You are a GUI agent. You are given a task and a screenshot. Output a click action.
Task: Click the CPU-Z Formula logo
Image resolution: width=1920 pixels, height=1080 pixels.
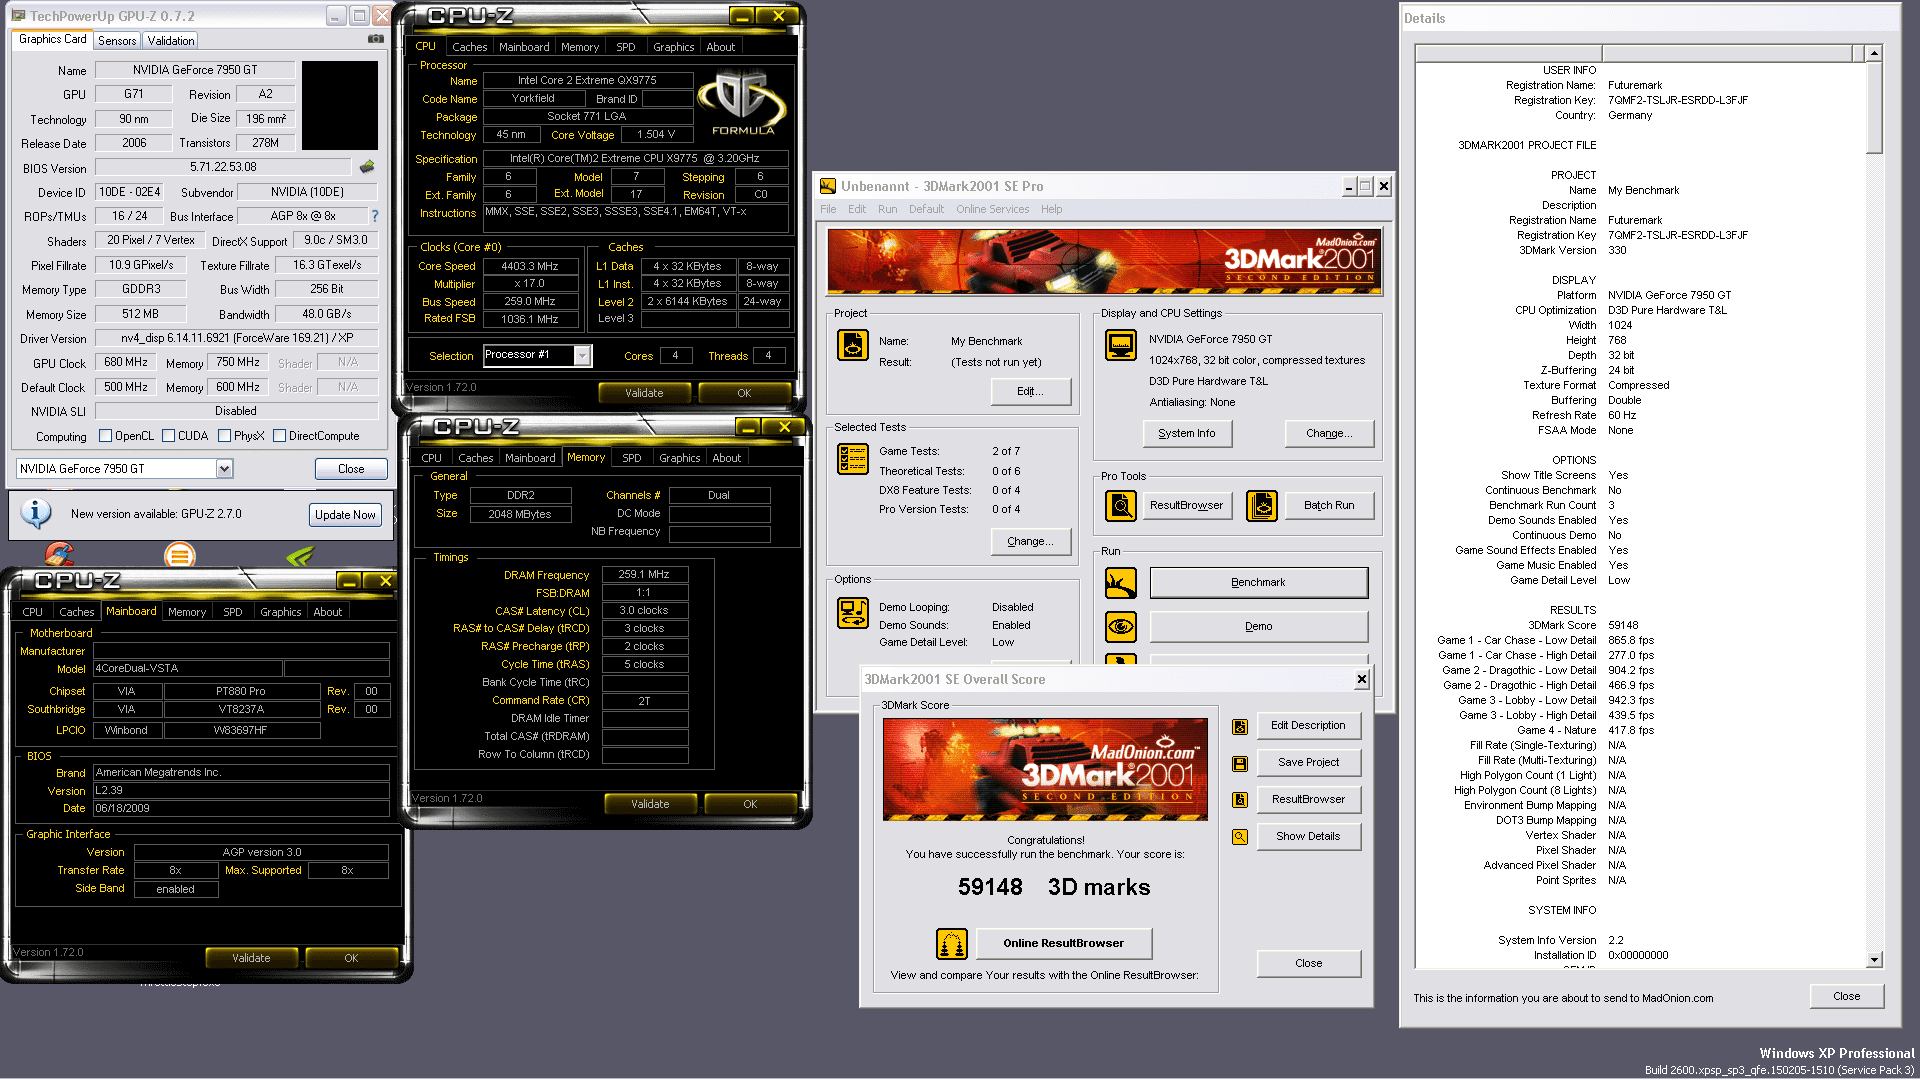pos(742,101)
